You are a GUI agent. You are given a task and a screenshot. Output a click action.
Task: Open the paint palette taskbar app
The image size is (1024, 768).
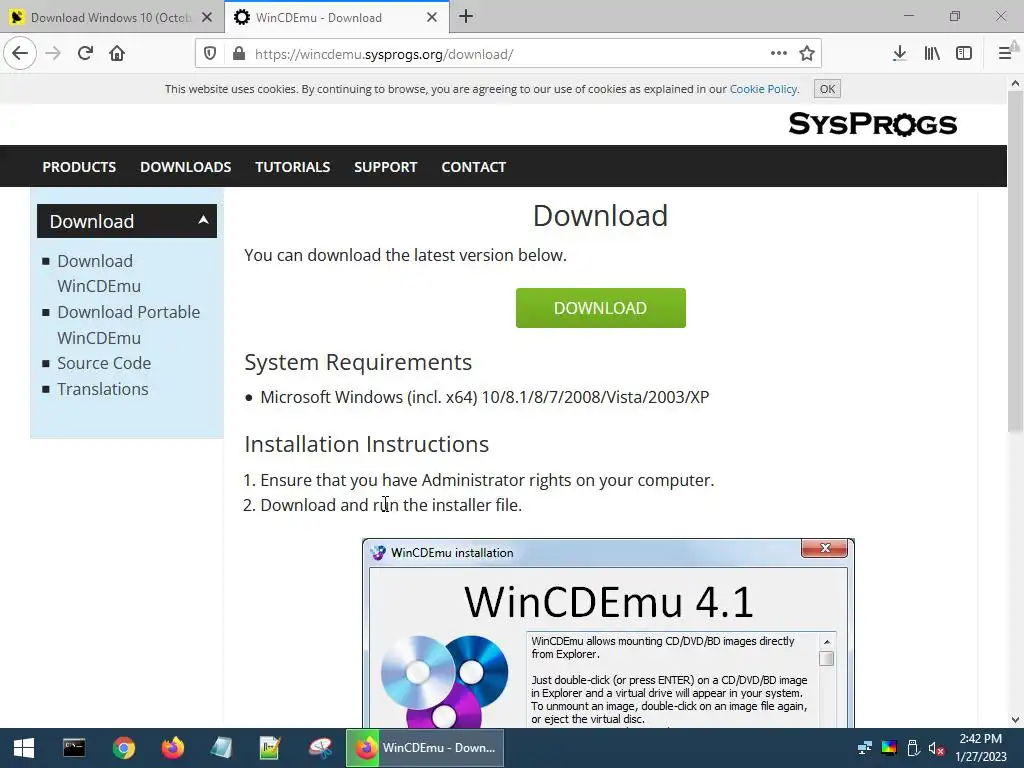pyautogui.click(x=320, y=748)
